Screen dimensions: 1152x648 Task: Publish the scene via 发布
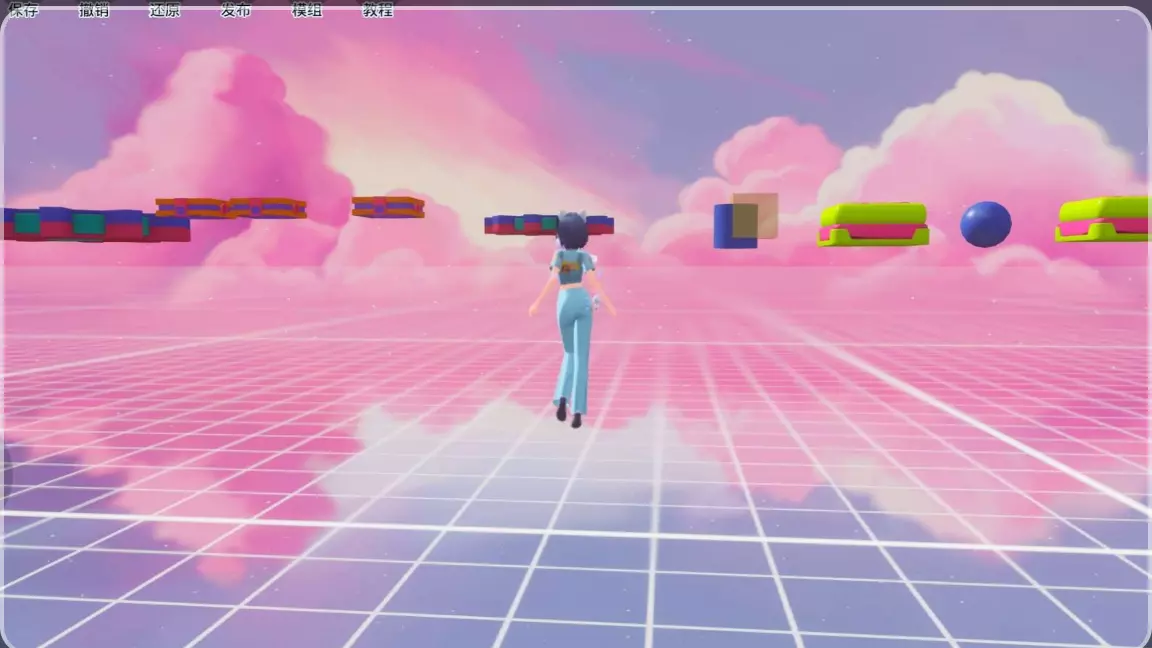pyautogui.click(x=236, y=10)
